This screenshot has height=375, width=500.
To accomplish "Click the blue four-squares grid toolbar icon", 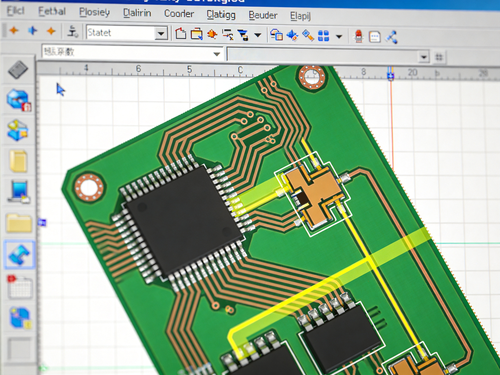I will pos(323,36).
